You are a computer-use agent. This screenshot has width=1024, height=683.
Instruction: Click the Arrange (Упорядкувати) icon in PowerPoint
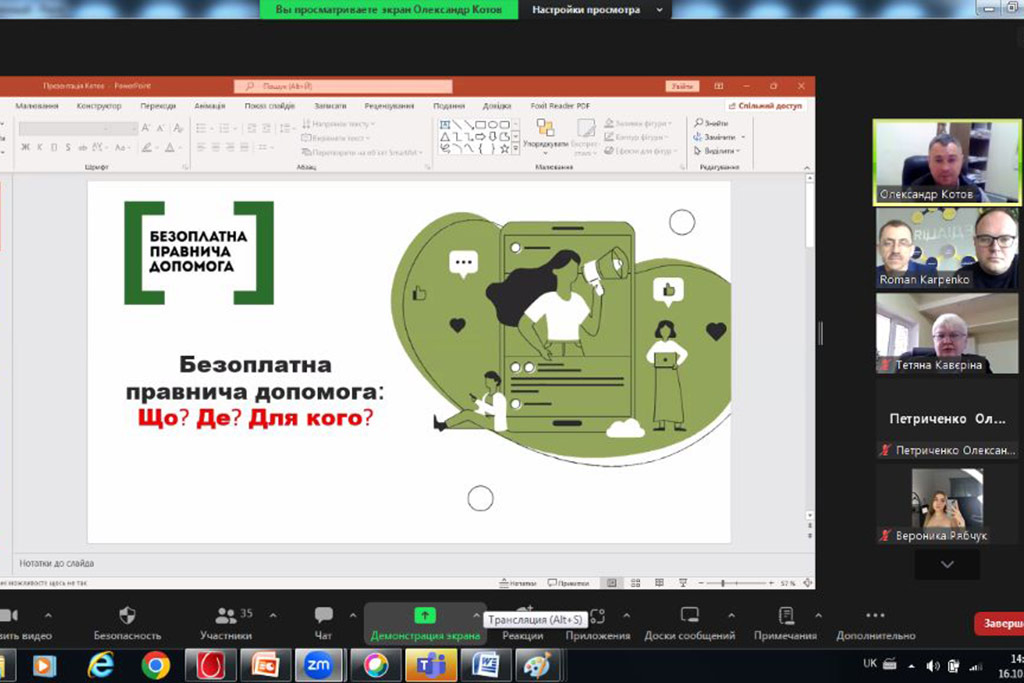coord(545,128)
